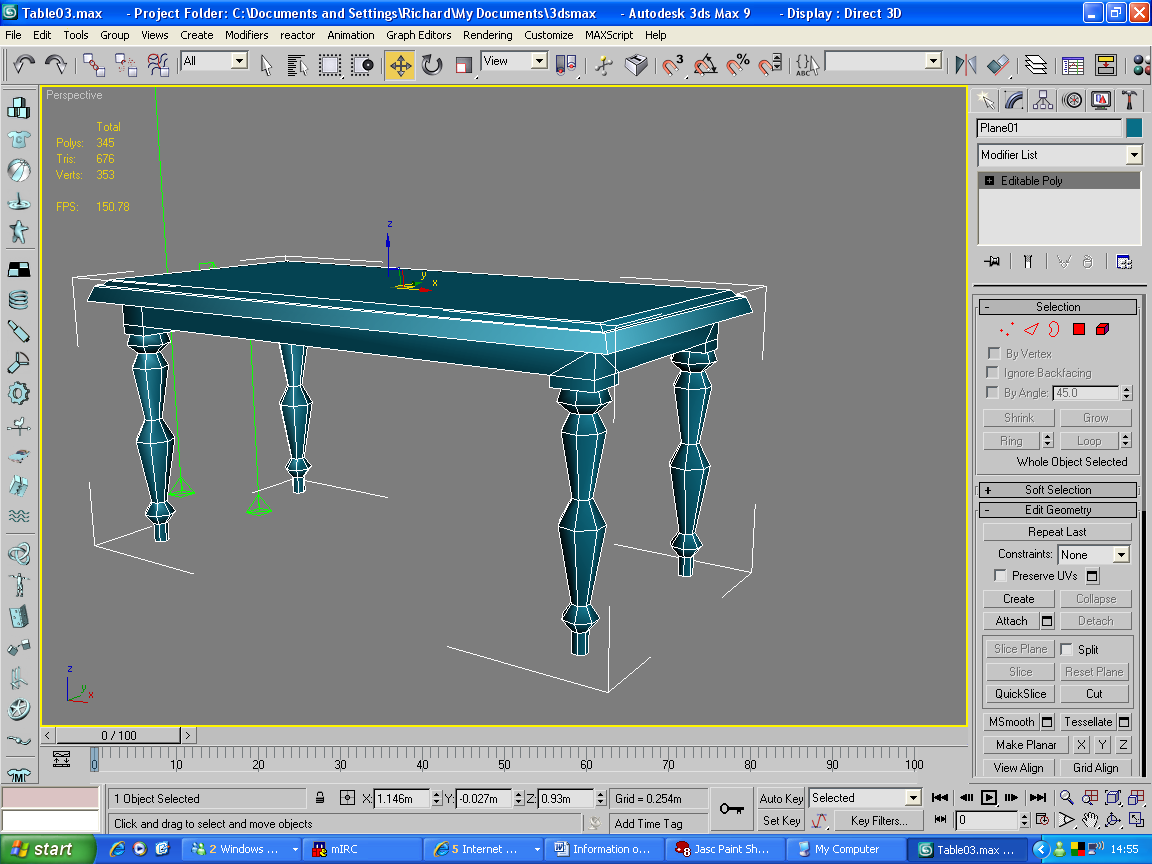Click the Pin Stack icon
The height and width of the screenshot is (864, 1152).
992,262
